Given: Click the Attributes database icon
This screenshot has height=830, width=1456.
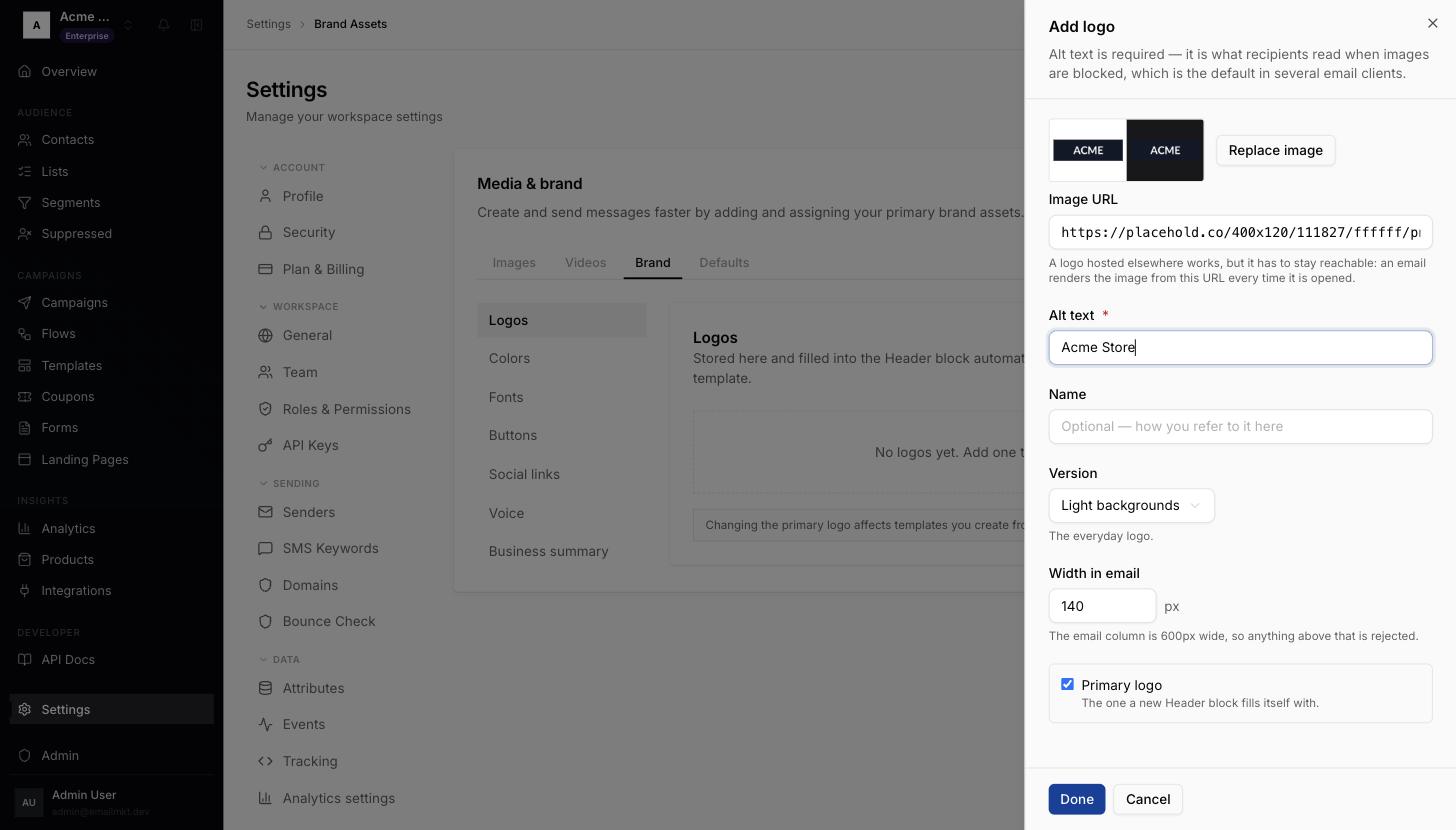Looking at the screenshot, I should (x=265, y=689).
